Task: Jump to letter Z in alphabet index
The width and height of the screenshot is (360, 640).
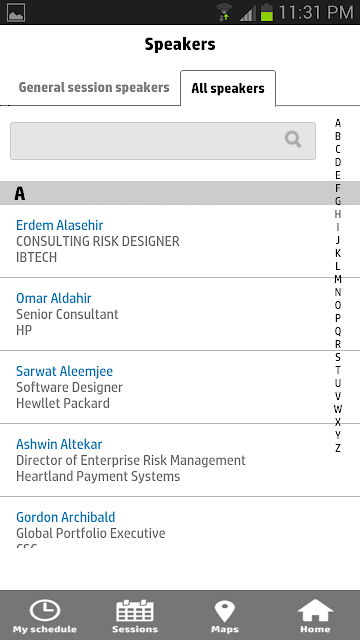Action: pos(338,448)
